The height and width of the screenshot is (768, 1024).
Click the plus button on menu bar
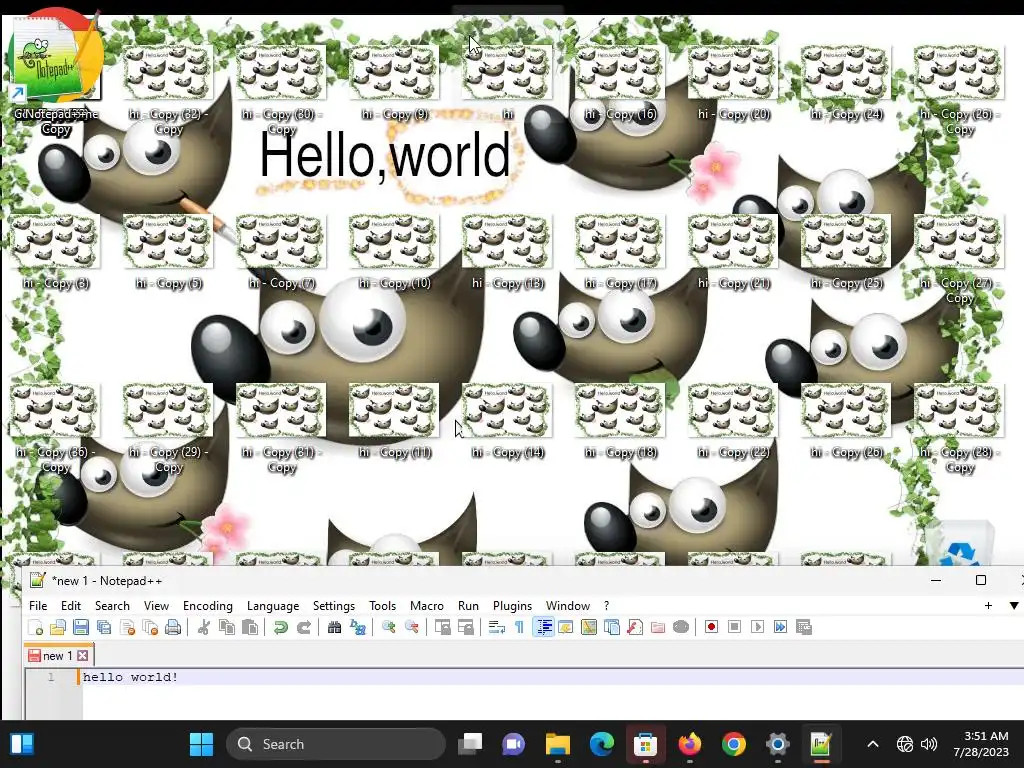(x=988, y=606)
